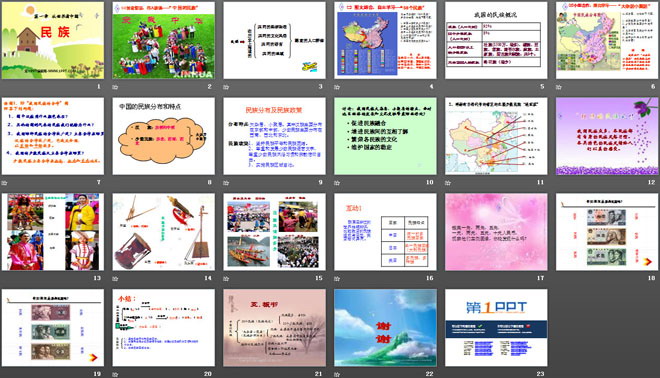Click the animation star under slide 2
Screen dimensions: 660x378
click(115, 87)
